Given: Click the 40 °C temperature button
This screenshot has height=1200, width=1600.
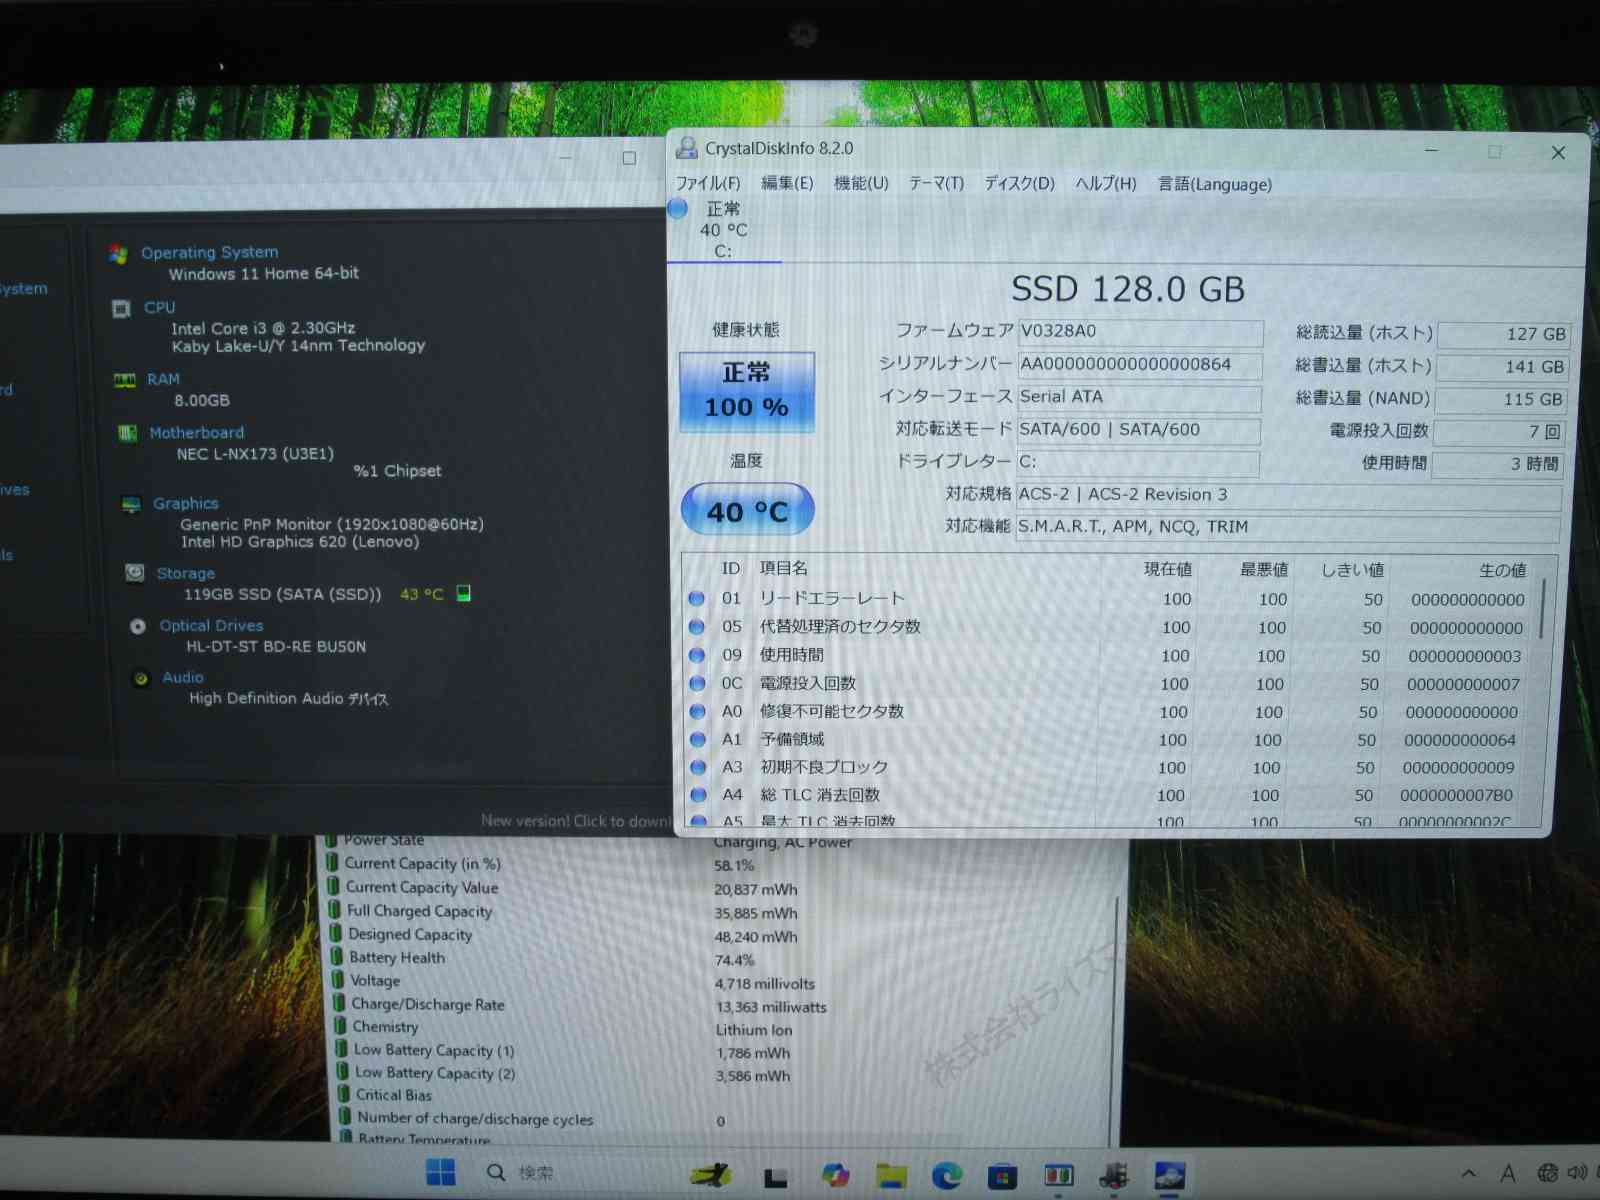Looking at the screenshot, I should [x=747, y=511].
